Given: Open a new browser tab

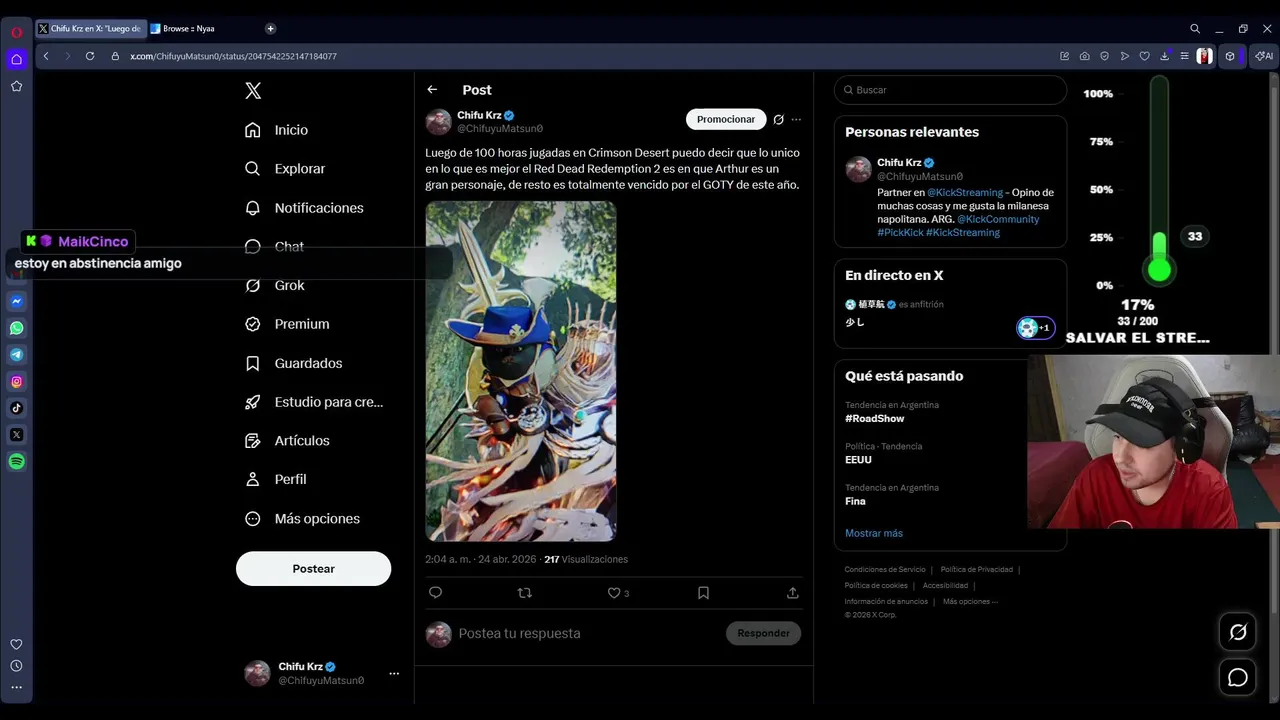Looking at the screenshot, I should 270,29.
